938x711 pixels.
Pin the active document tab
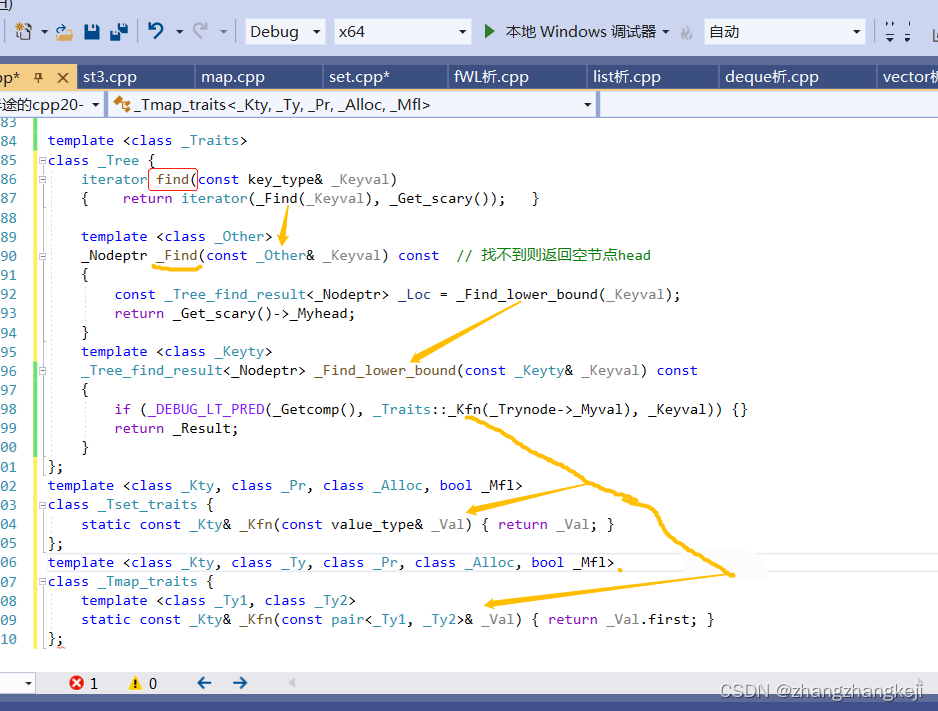point(38,77)
